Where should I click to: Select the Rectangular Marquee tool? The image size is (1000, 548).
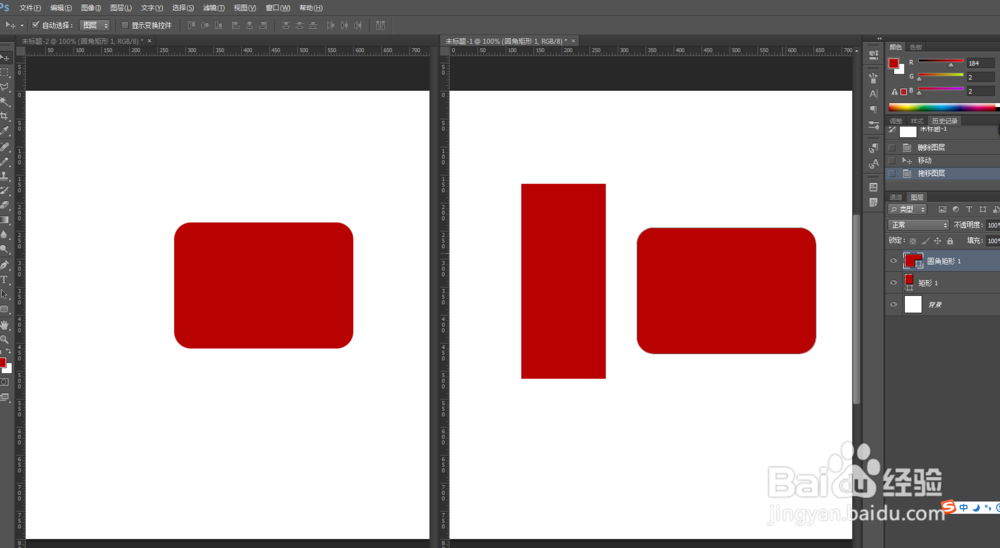coord(5,72)
